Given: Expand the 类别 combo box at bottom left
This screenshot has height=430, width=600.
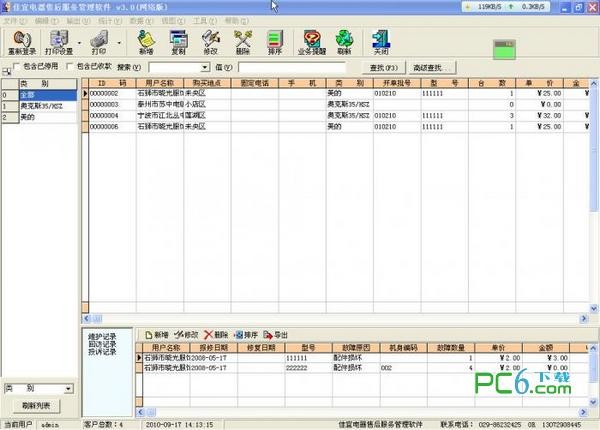Looking at the screenshot, I should click(x=68, y=389).
